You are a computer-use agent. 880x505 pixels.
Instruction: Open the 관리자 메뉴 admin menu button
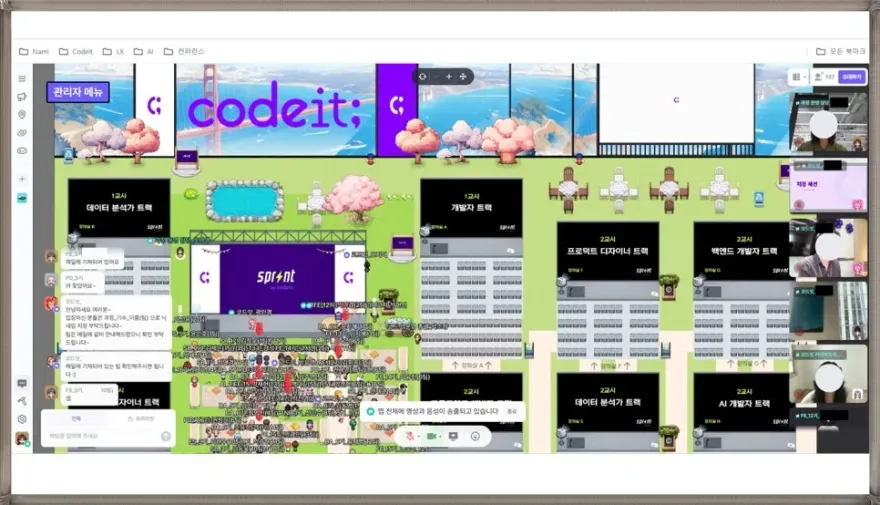tap(78, 92)
